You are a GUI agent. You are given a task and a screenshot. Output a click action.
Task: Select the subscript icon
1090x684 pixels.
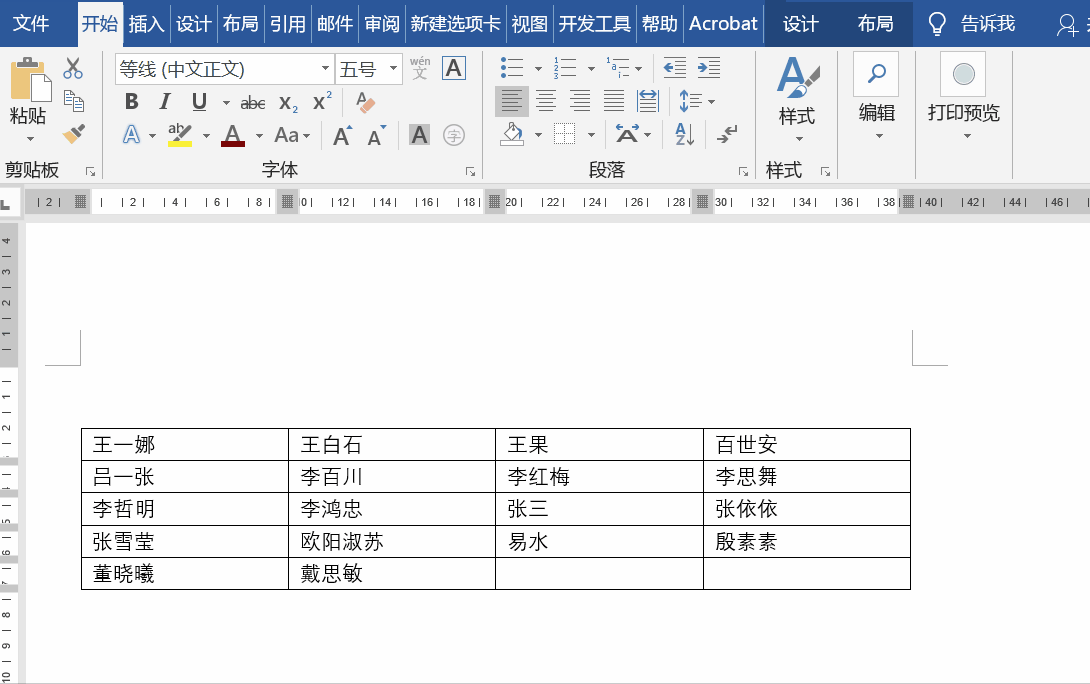(x=286, y=101)
